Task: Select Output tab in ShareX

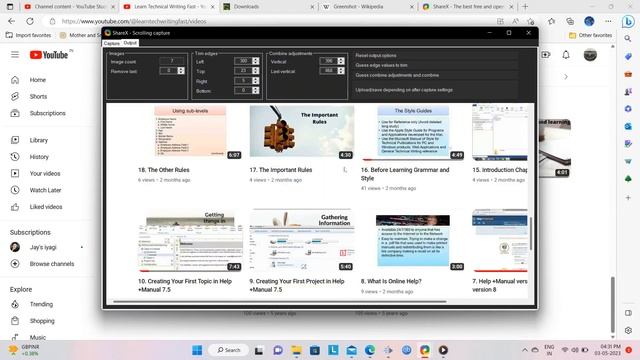Action: click(x=130, y=43)
